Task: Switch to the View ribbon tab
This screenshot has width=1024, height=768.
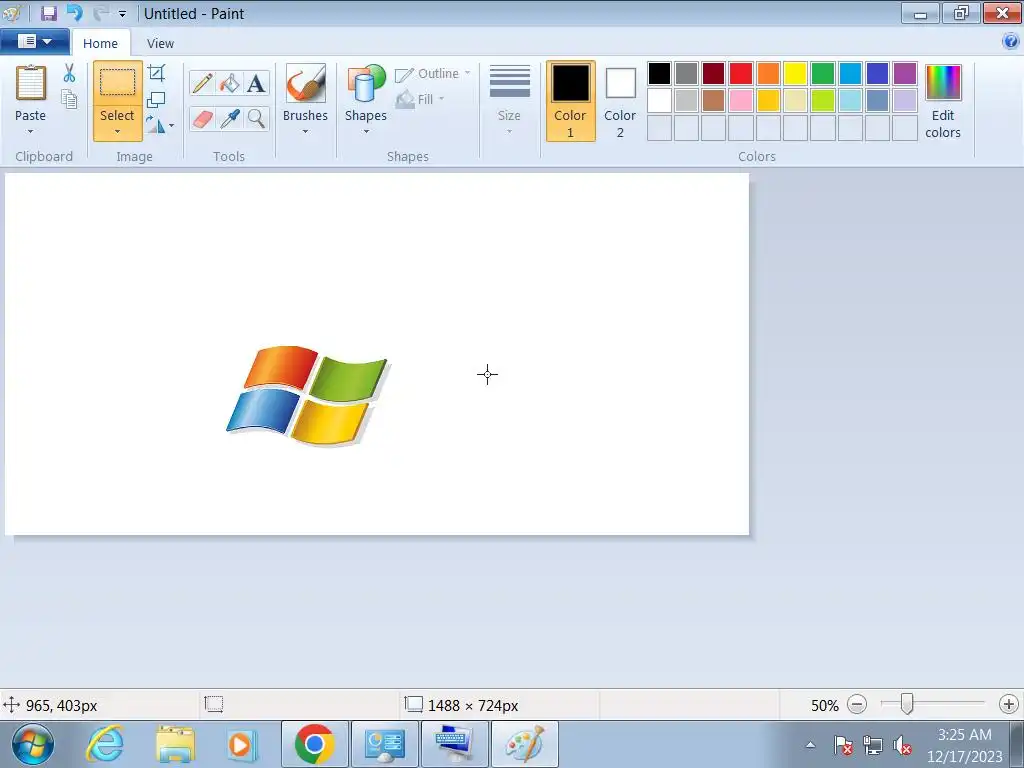Action: coord(160,43)
